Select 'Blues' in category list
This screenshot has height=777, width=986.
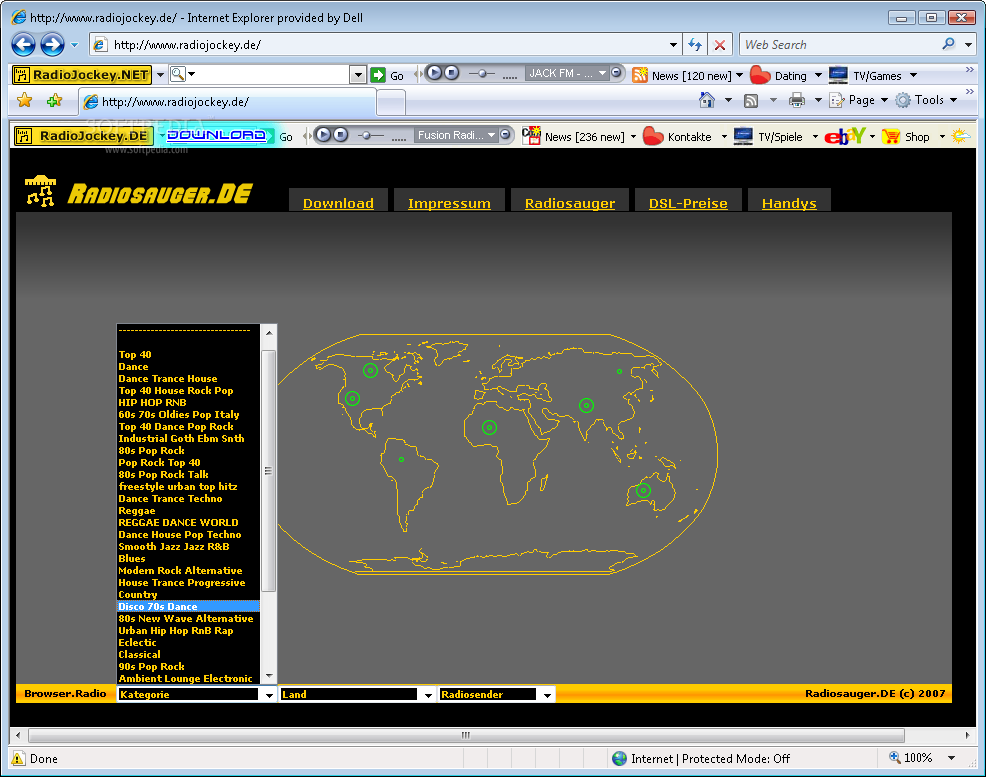pyautogui.click(x=189, y=558)
